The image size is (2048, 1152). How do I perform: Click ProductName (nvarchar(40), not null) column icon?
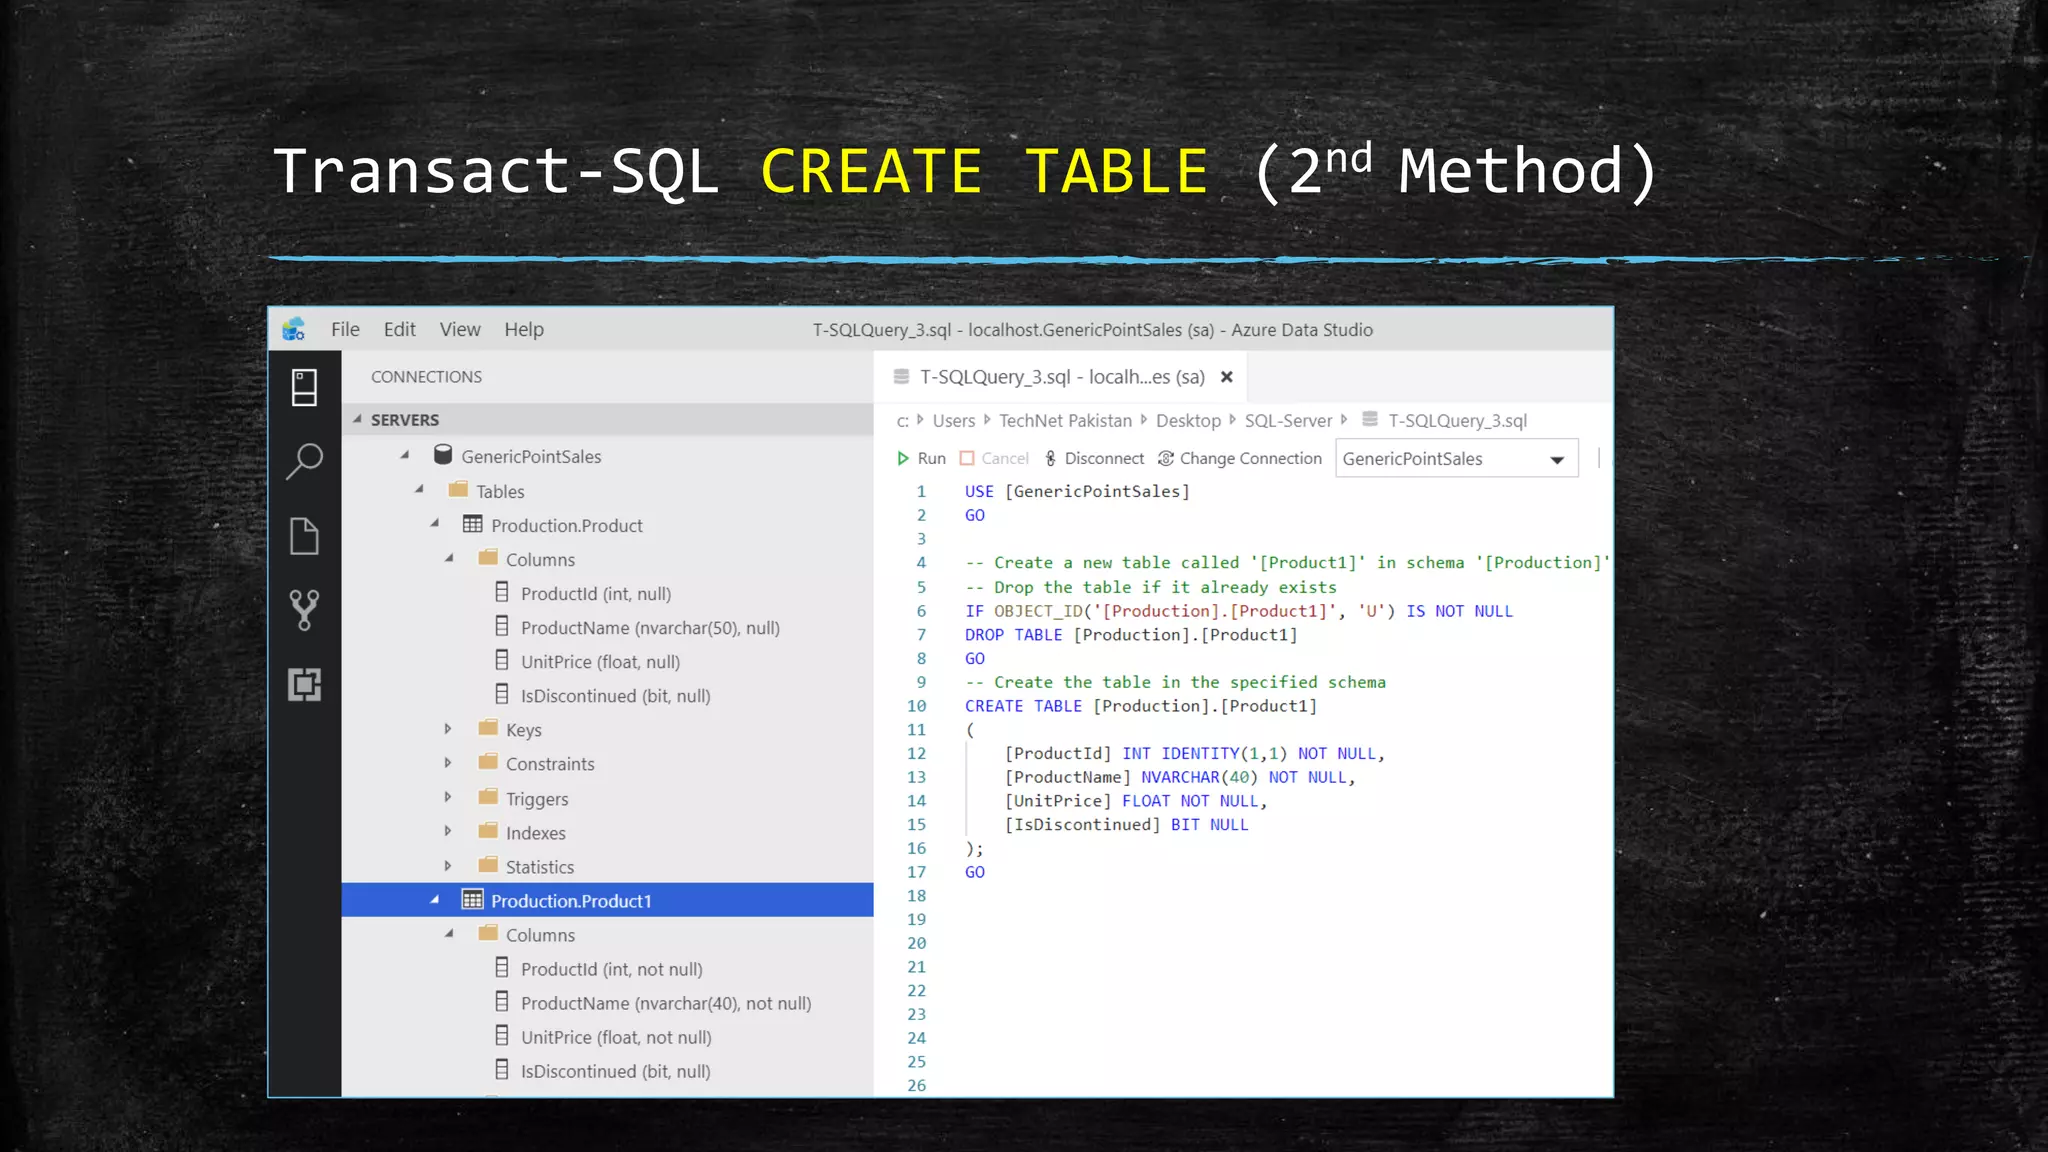(502, 1001)
